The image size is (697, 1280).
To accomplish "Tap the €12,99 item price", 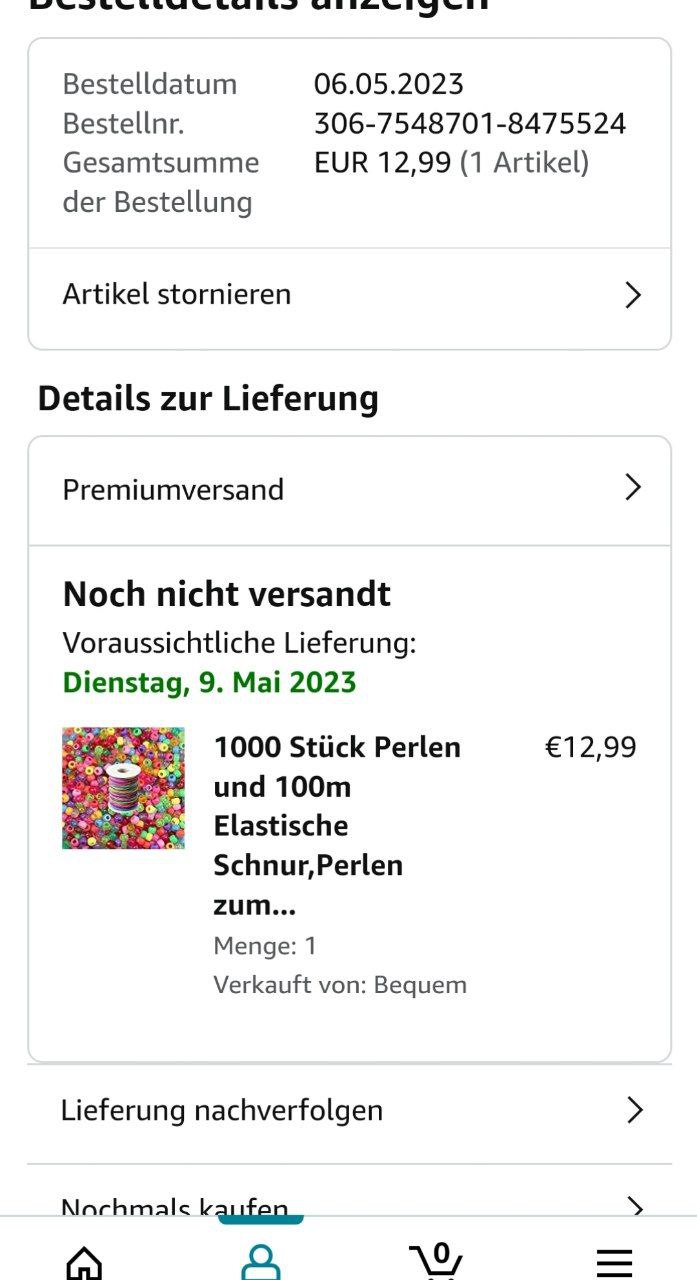I will pyautogui.click(x=590, y=748).
